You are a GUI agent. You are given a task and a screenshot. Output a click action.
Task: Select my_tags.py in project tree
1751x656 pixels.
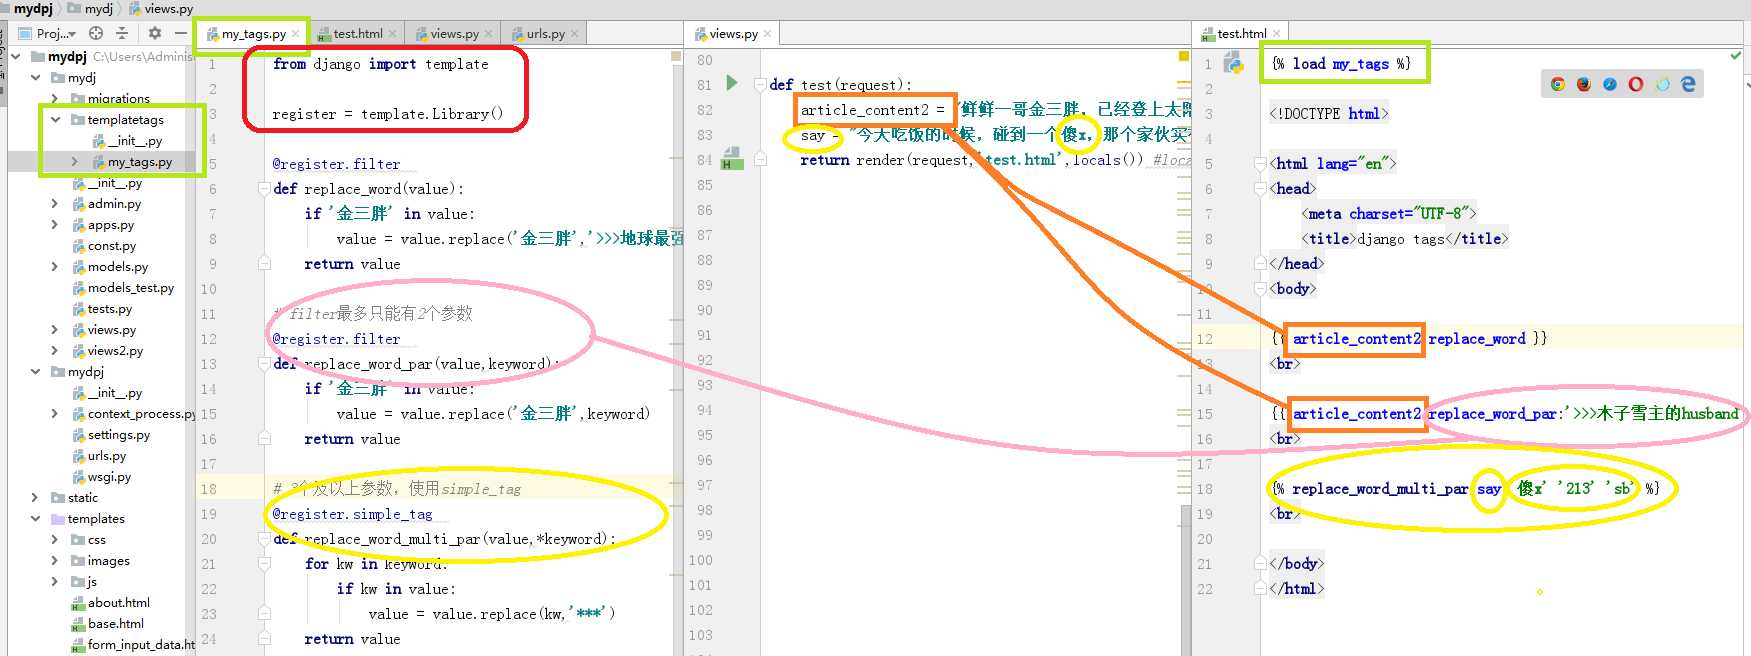click(131, 161)
